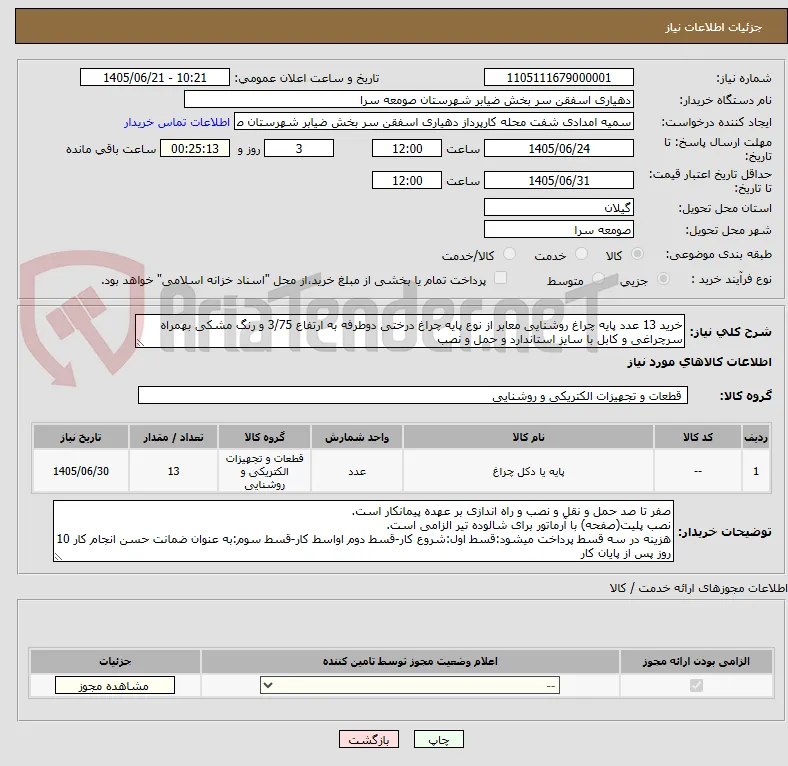Click the شماره نیاز field 1105111679000001
The width and height of the screenshot is (788, 766).
click(558, 77)
